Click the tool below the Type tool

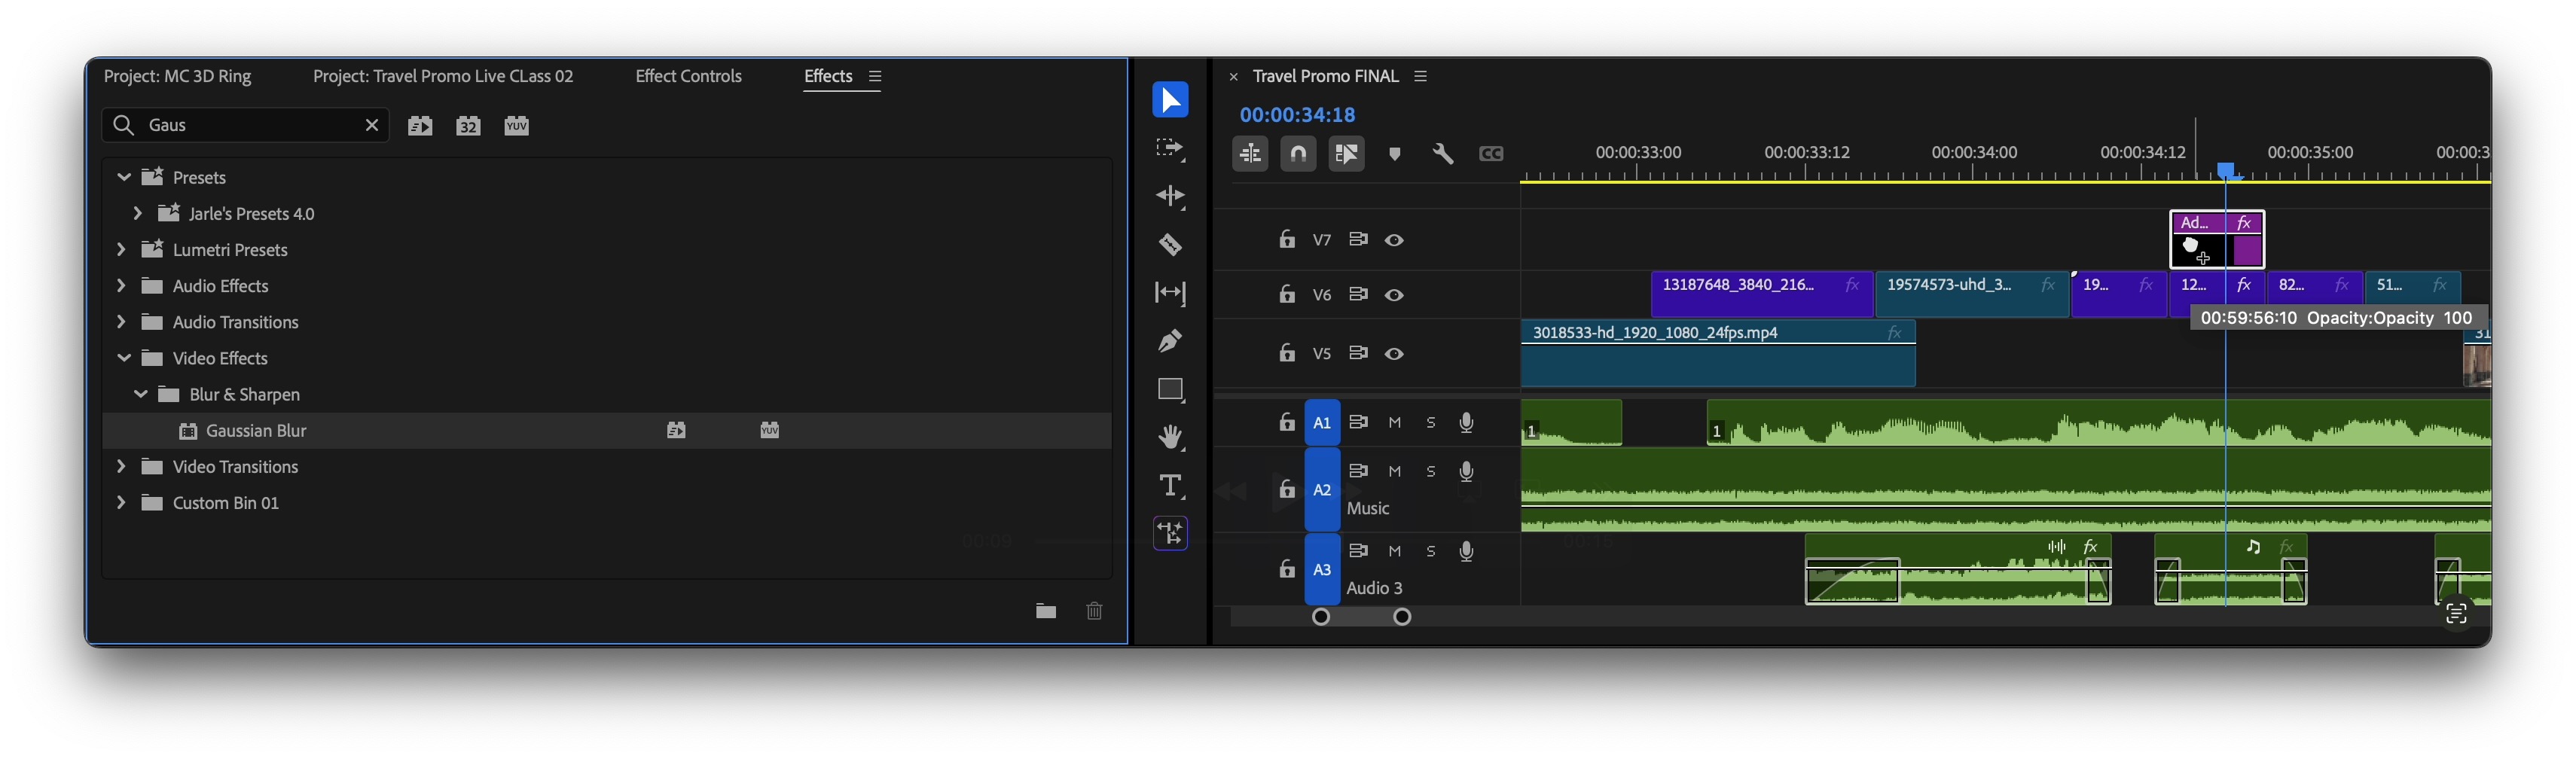(x=1170, y=533)
